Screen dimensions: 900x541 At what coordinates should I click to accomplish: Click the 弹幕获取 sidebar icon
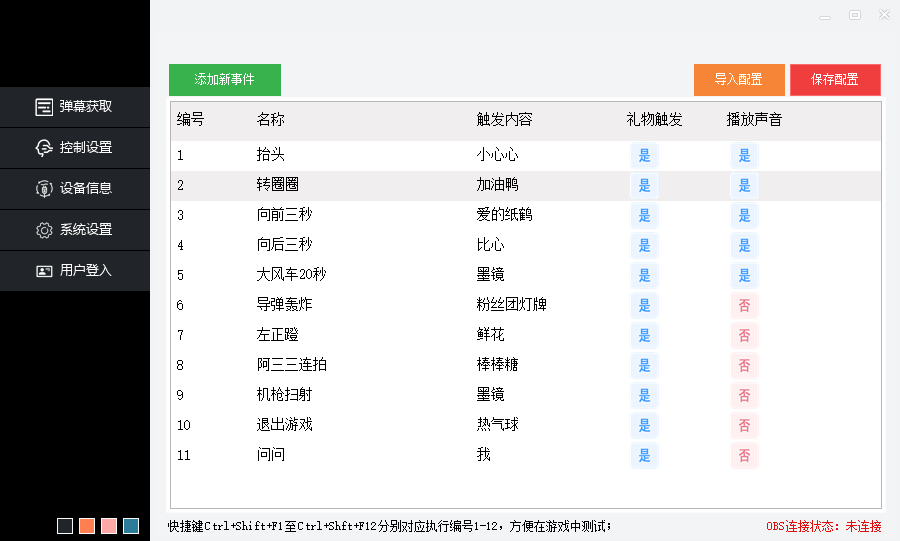(x=44, y=107)
